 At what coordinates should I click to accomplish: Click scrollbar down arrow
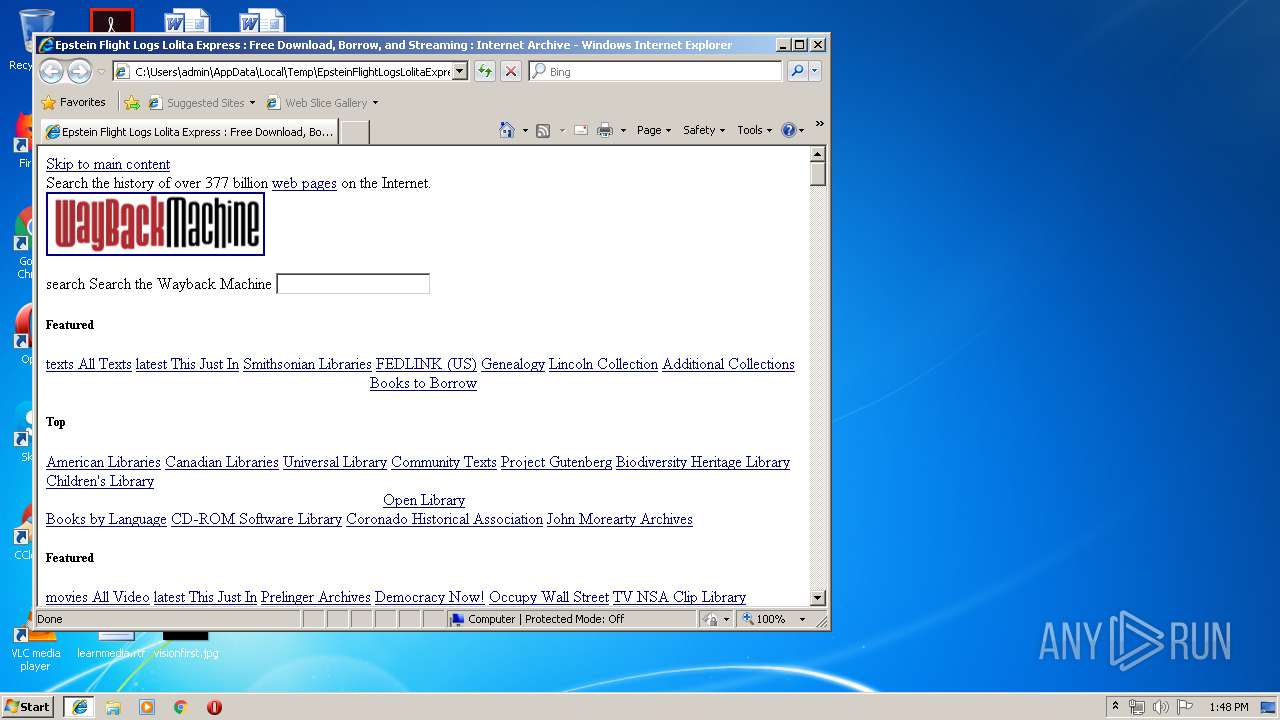818,598
